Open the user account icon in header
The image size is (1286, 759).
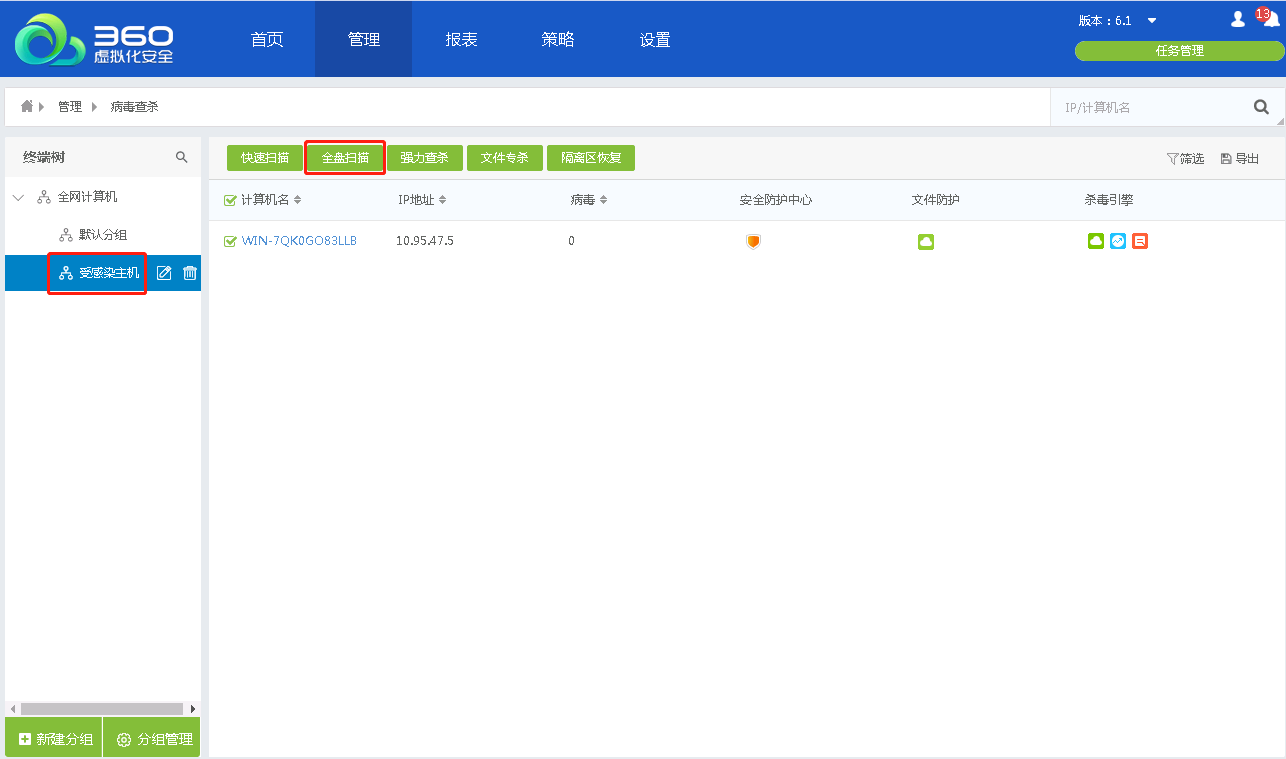1238,19
